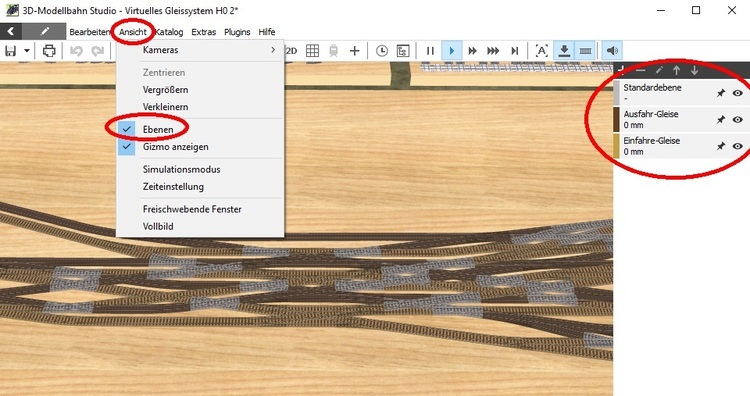Click the Einfahre-Gleise layer color swatch
This screenshot has height=396, width=750.
point(617,146)
